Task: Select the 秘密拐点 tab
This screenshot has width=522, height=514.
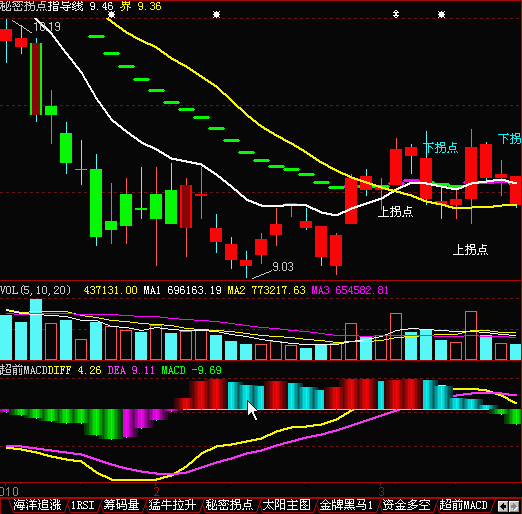Action: click(229, 505)
